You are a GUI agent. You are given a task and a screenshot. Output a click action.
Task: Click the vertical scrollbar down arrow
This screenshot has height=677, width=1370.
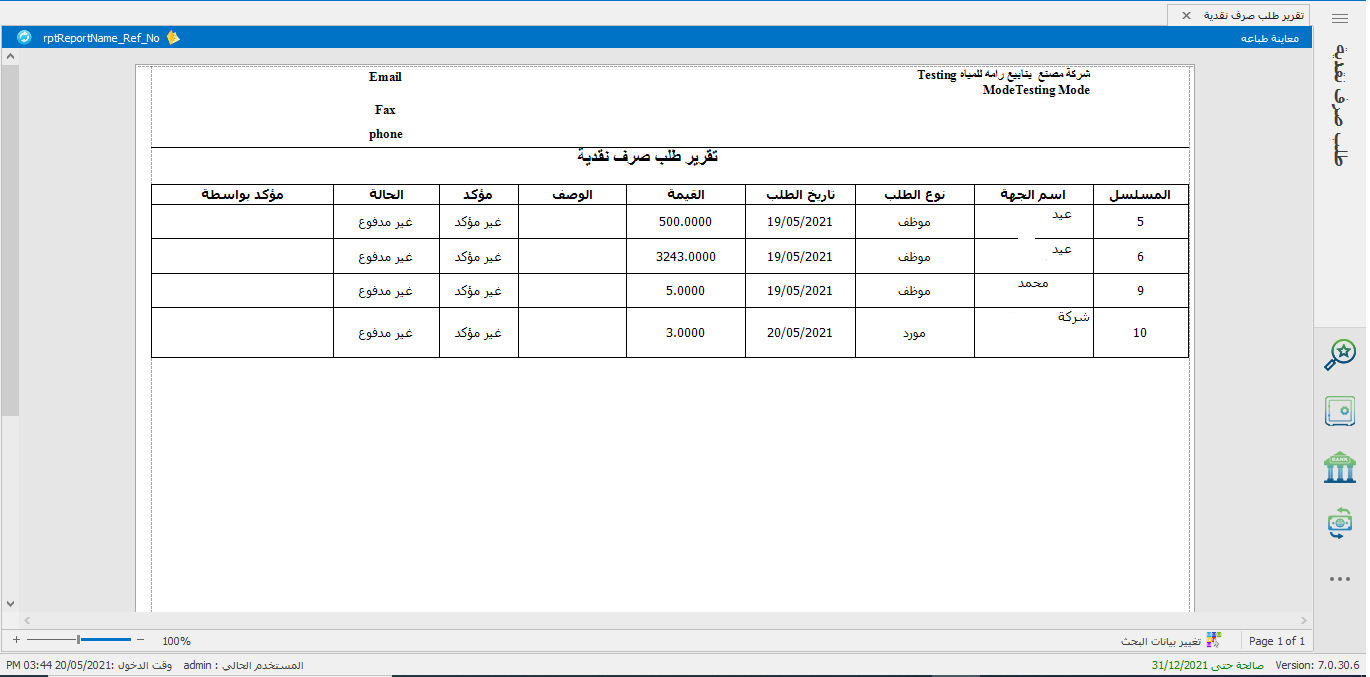coord(10,604)
